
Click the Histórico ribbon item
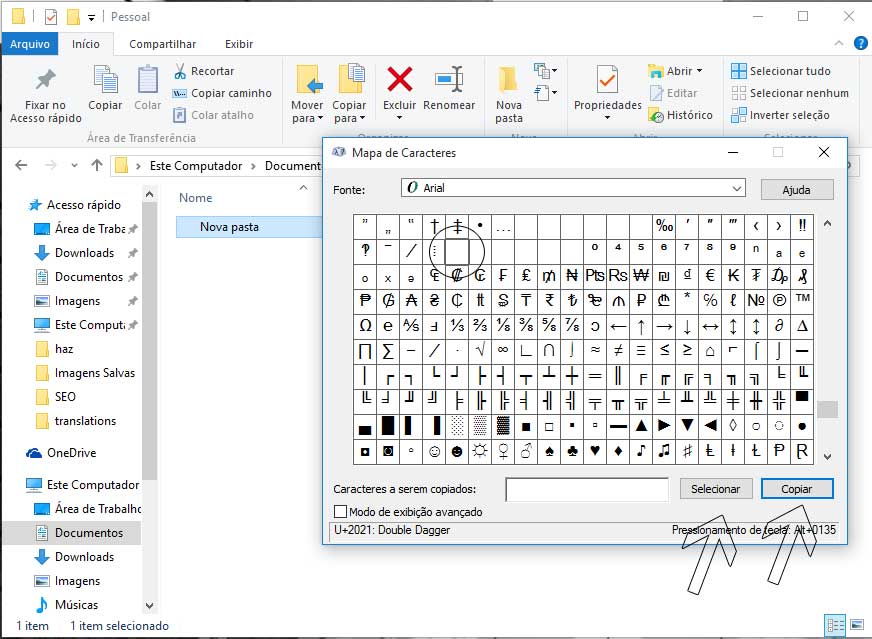[681, 115]
